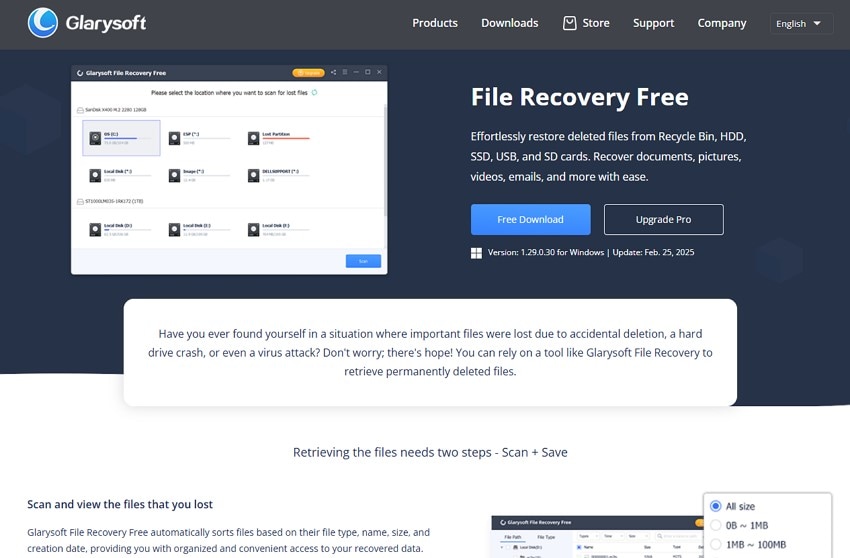Select the Local Disk (E:) drive icon
This screenshot has height=558, width=850.
click(x=174, y=229)
